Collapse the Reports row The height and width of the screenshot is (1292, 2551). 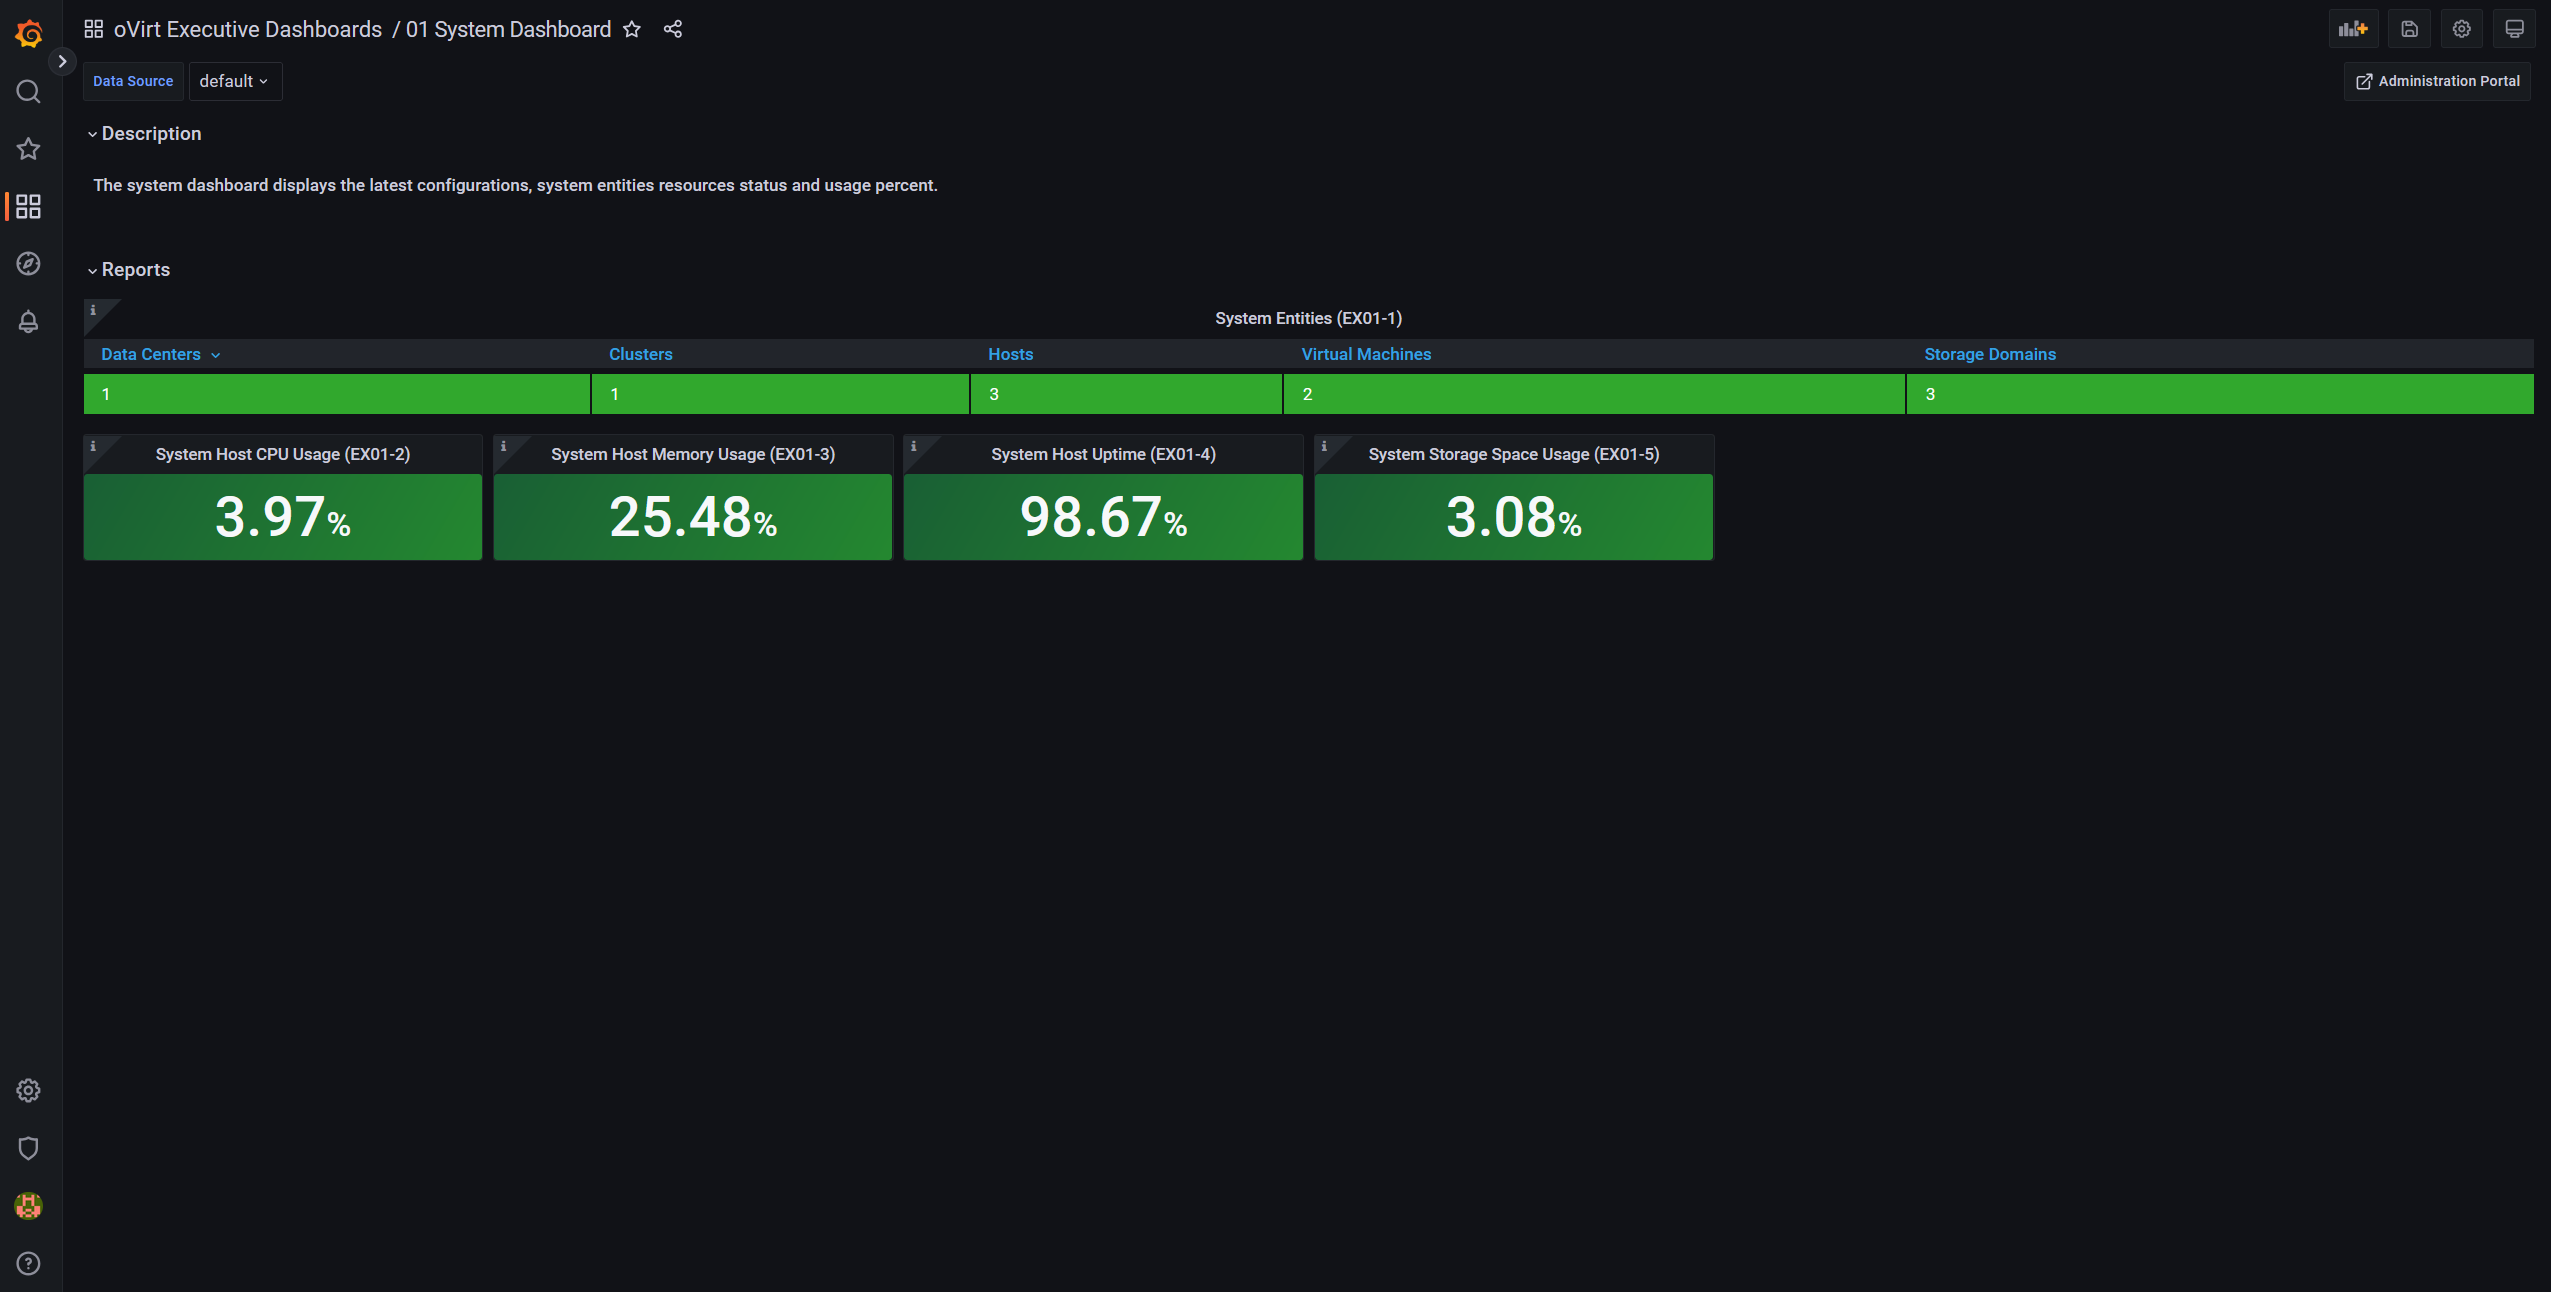pos(128,269)
